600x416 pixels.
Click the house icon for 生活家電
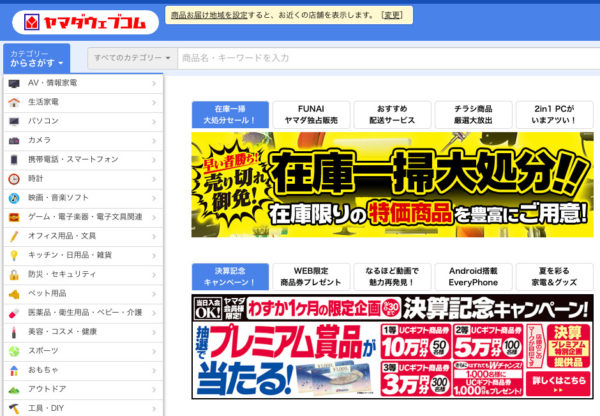tap(14, 102)
